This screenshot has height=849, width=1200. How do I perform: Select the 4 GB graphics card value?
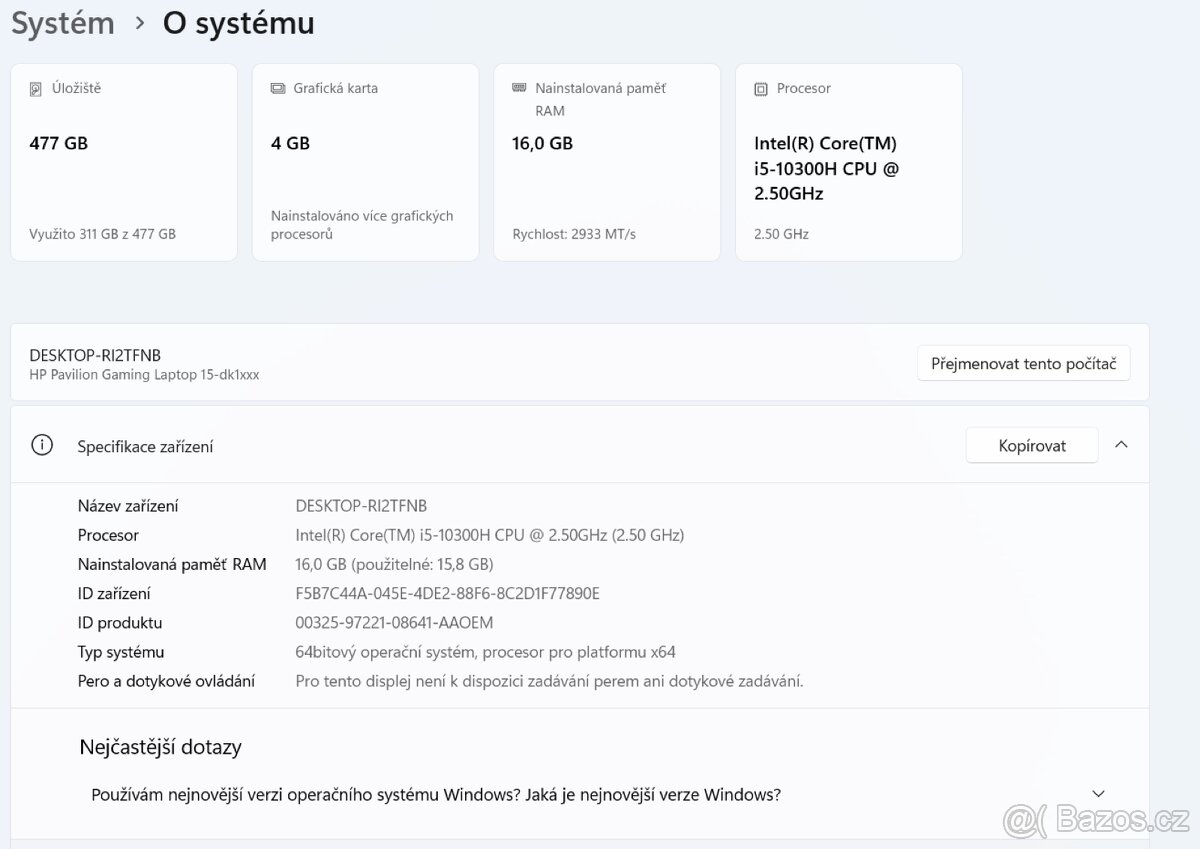[x=290, y=143]
